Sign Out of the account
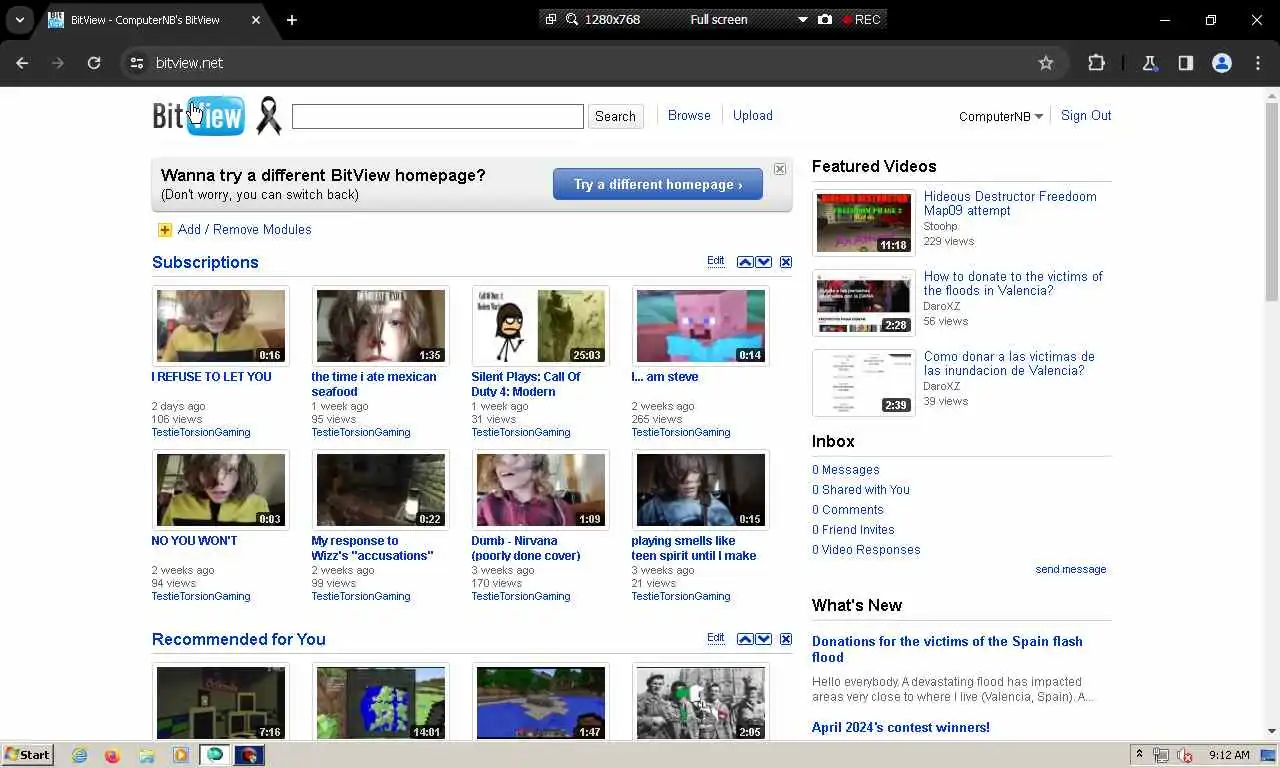 (1086, 116)
